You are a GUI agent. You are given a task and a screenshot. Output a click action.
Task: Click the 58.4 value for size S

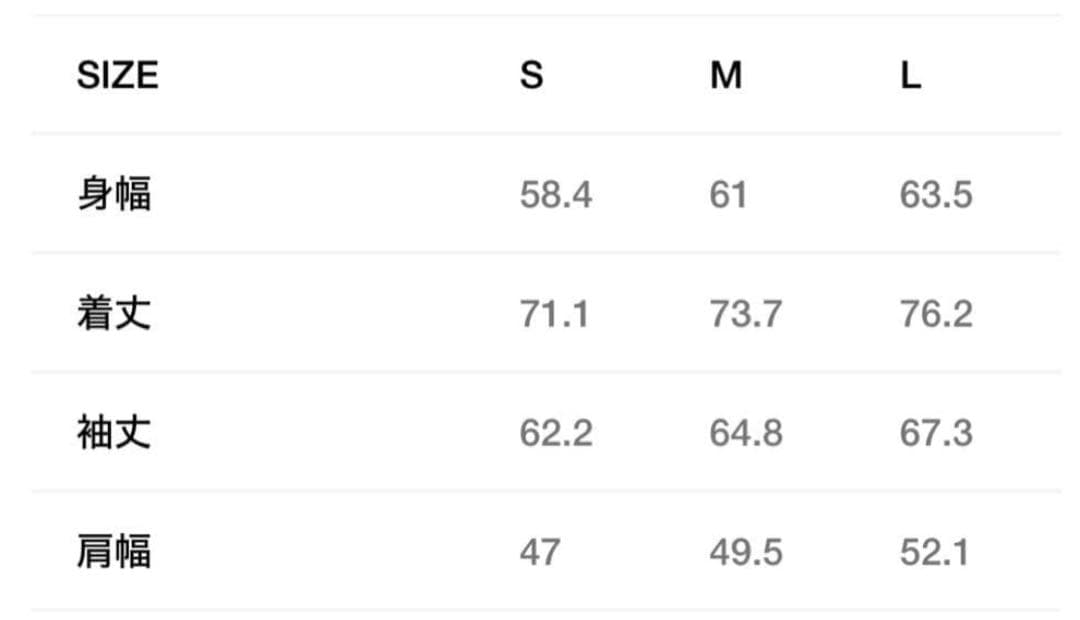click(x=555, y=194)
